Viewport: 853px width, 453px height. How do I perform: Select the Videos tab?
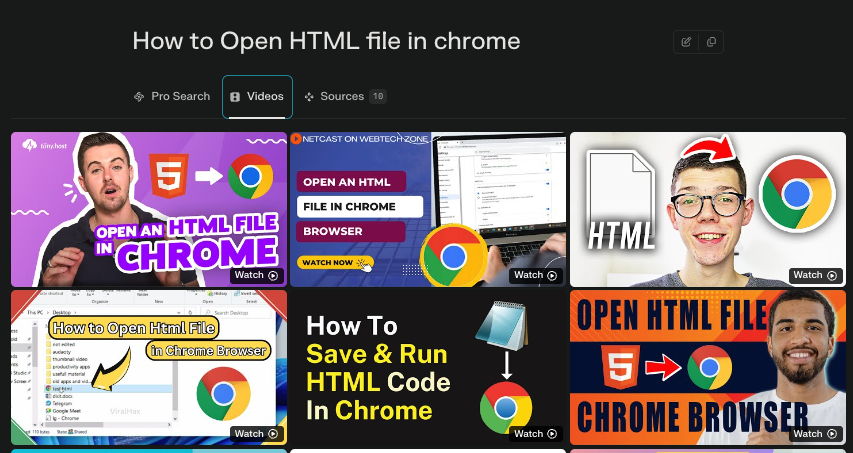pos(257,97)
